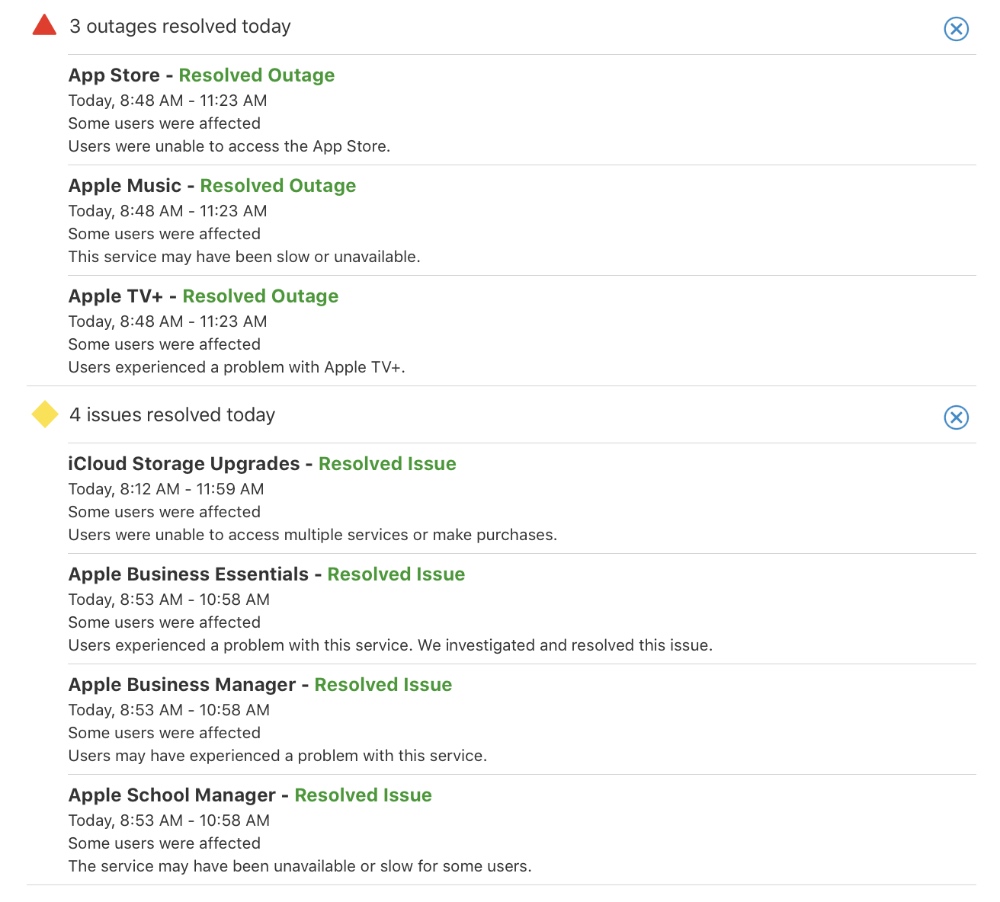Click iCloud Storage Upgrades time 8:12 AM - 11:59 AM
This screenshot has height=902, width=1000.
(x=166, y=489)
